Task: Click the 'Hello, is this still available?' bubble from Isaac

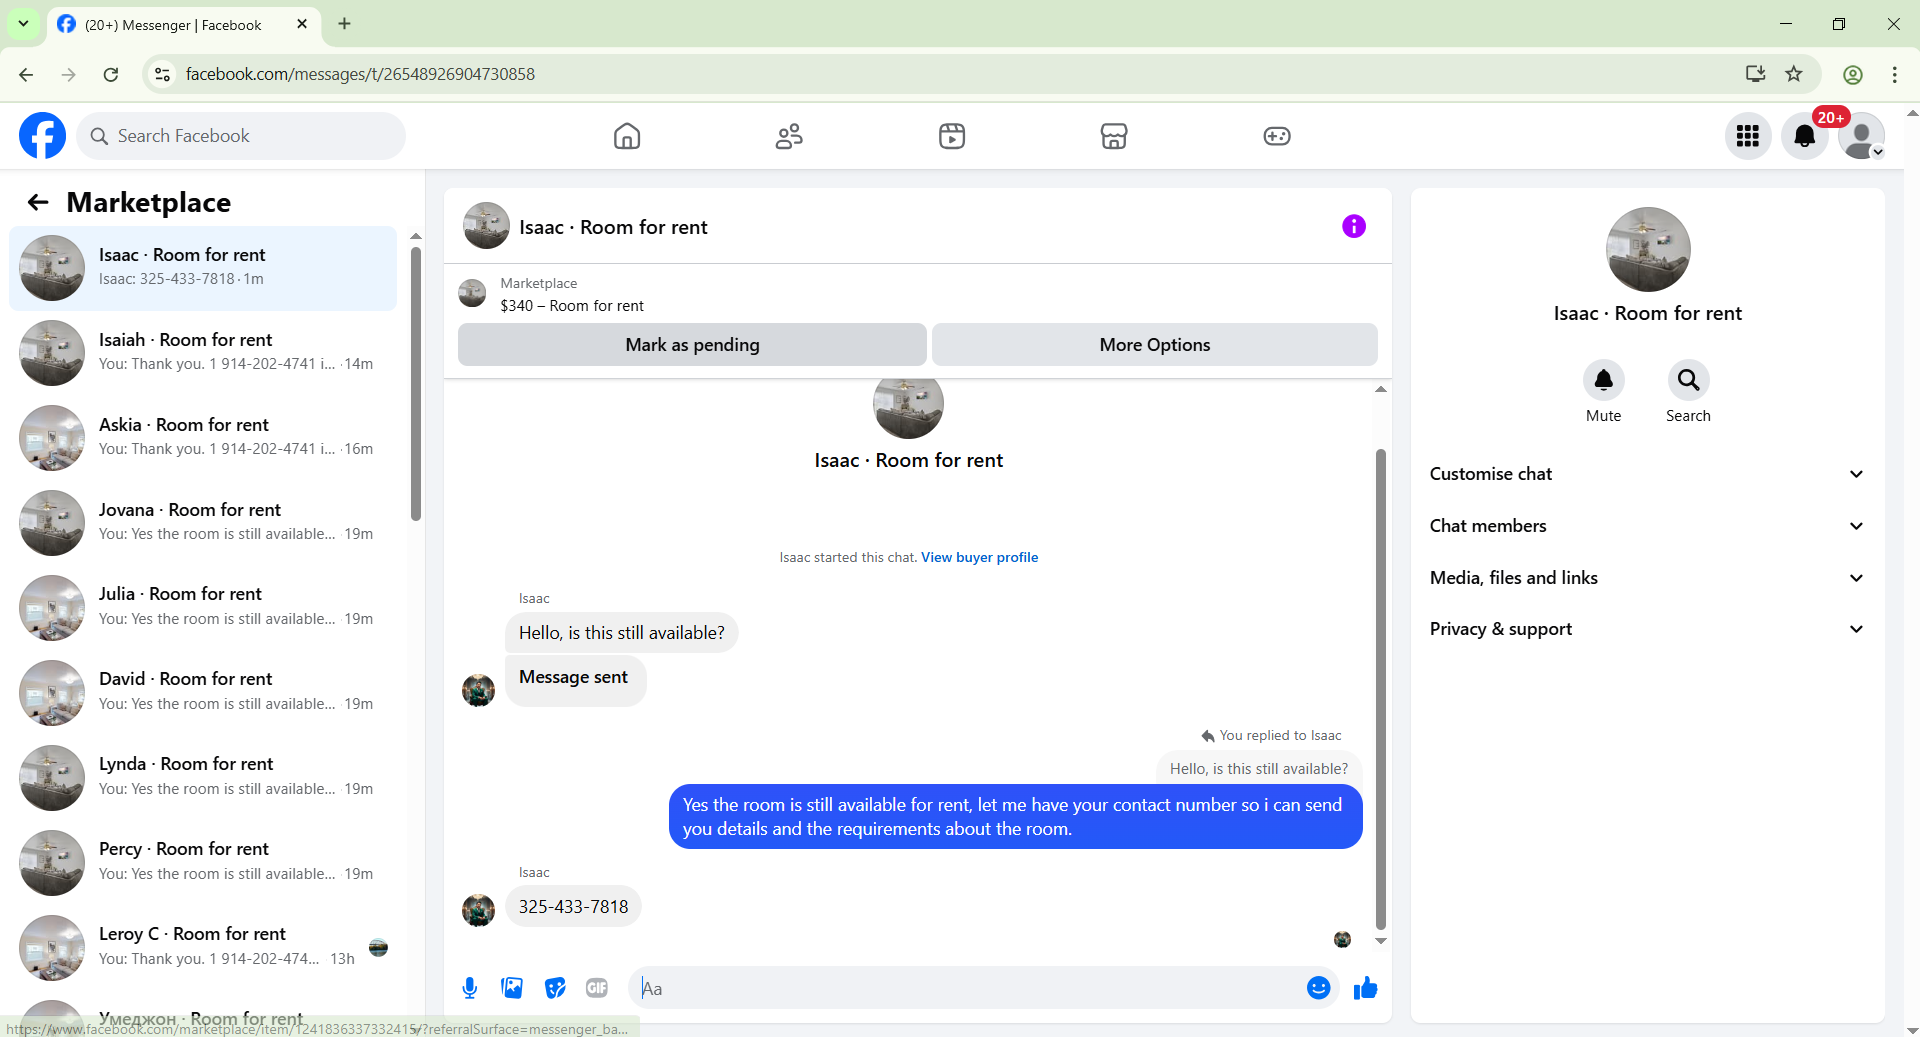Action: pyautogui.click(x=621, y=633)
